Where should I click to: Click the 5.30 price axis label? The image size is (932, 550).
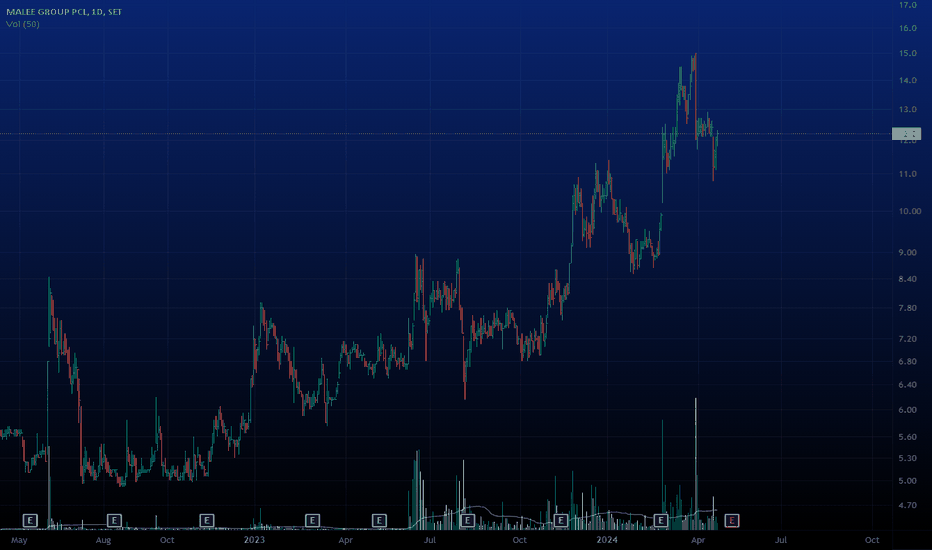(908, 458)
